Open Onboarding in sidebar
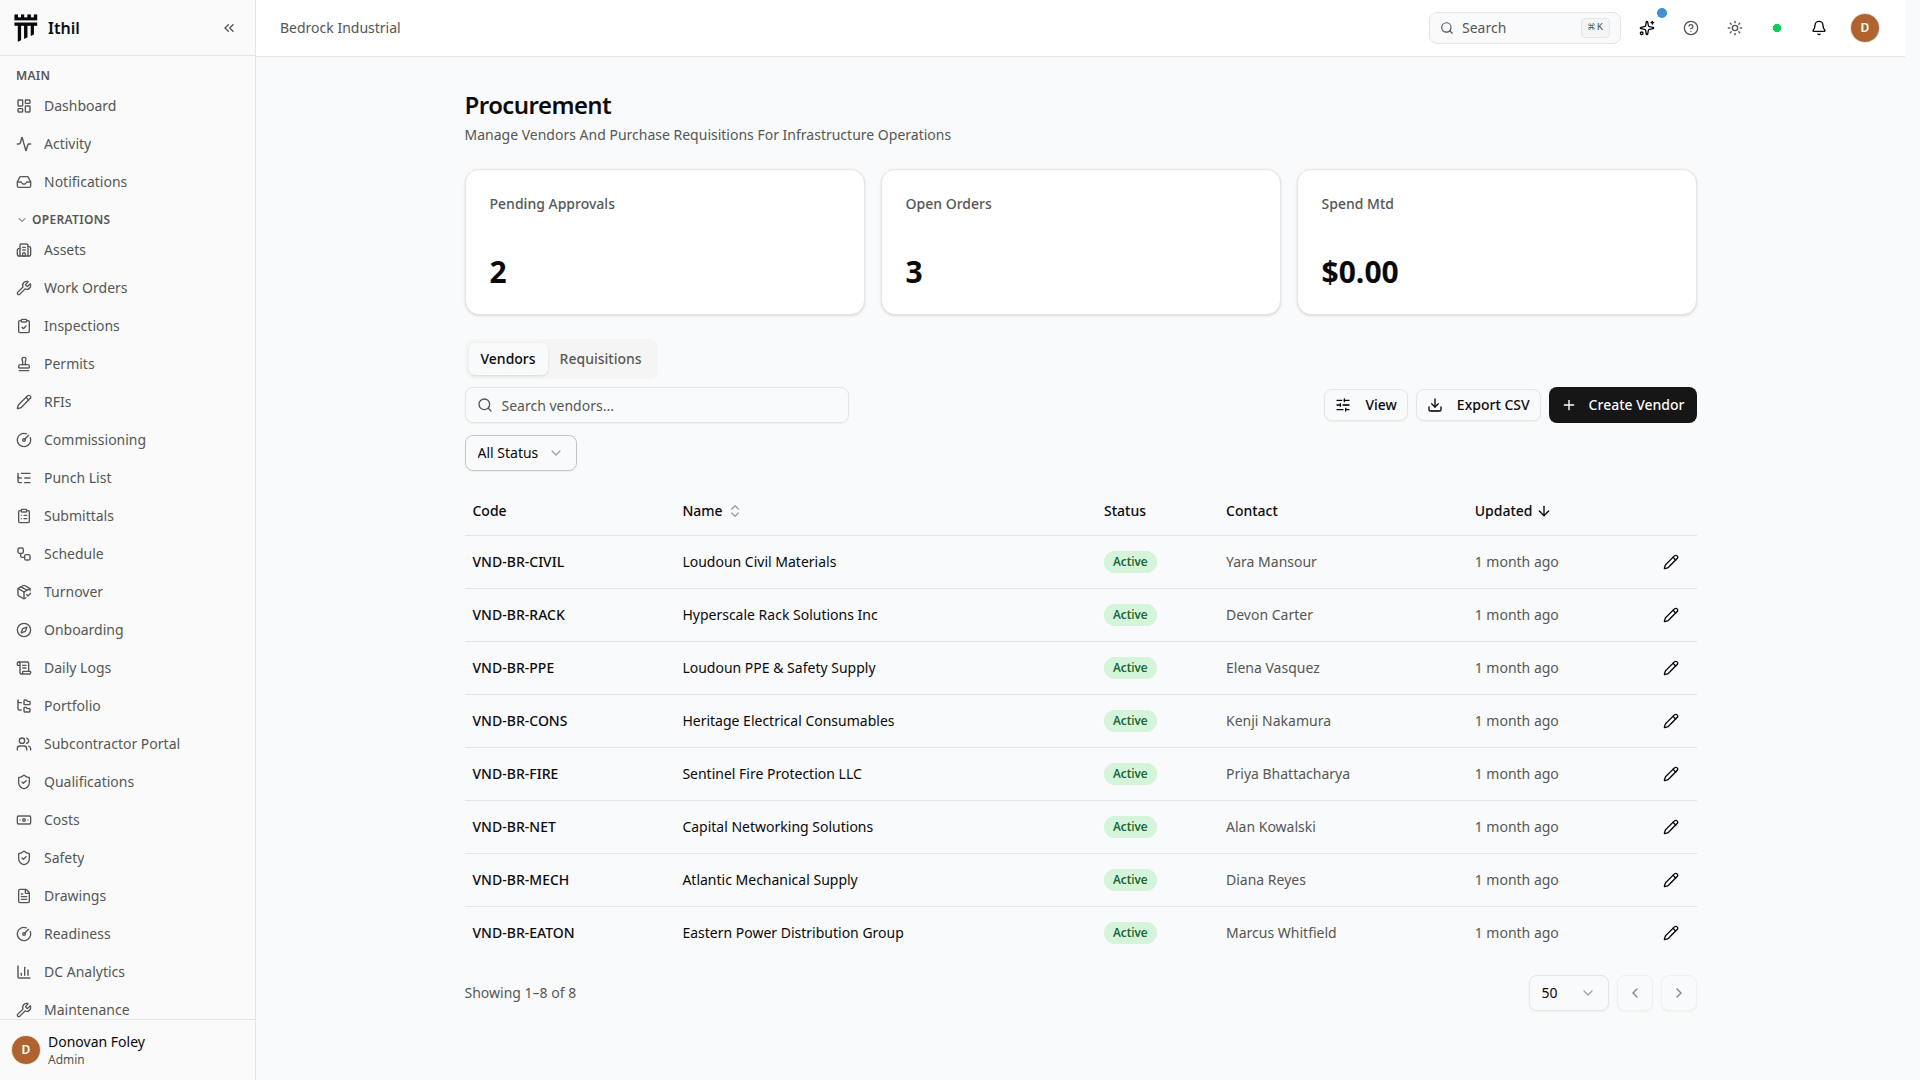 [x=127, y=630]
